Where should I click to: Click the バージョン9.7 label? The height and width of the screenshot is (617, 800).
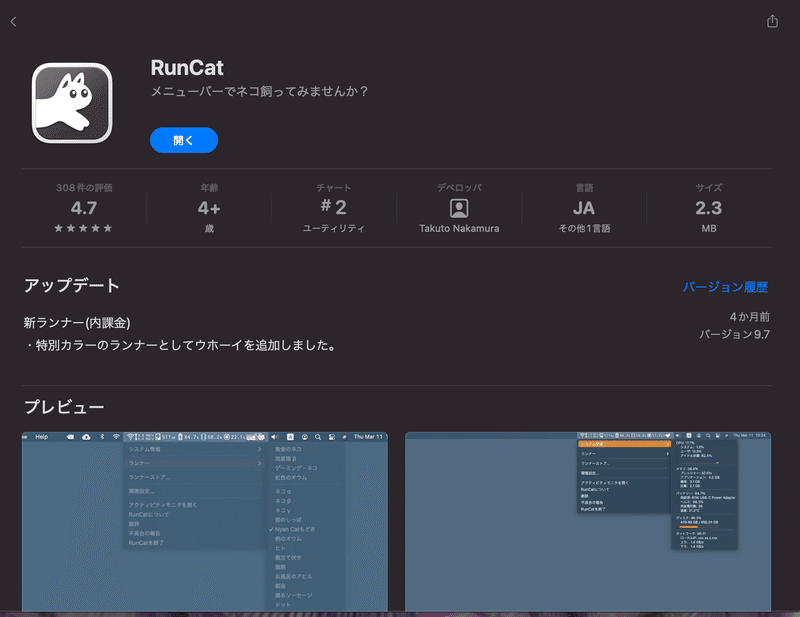coord(734,335)
